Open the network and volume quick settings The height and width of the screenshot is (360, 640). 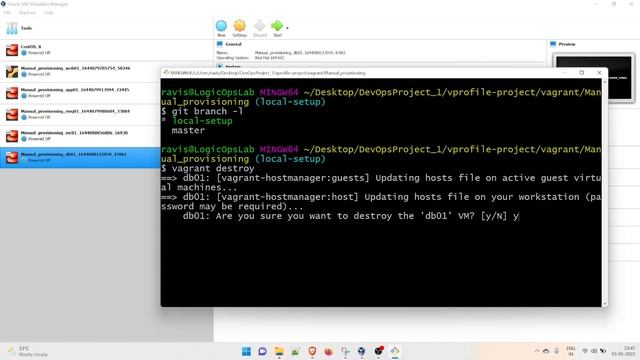point(594,351)
